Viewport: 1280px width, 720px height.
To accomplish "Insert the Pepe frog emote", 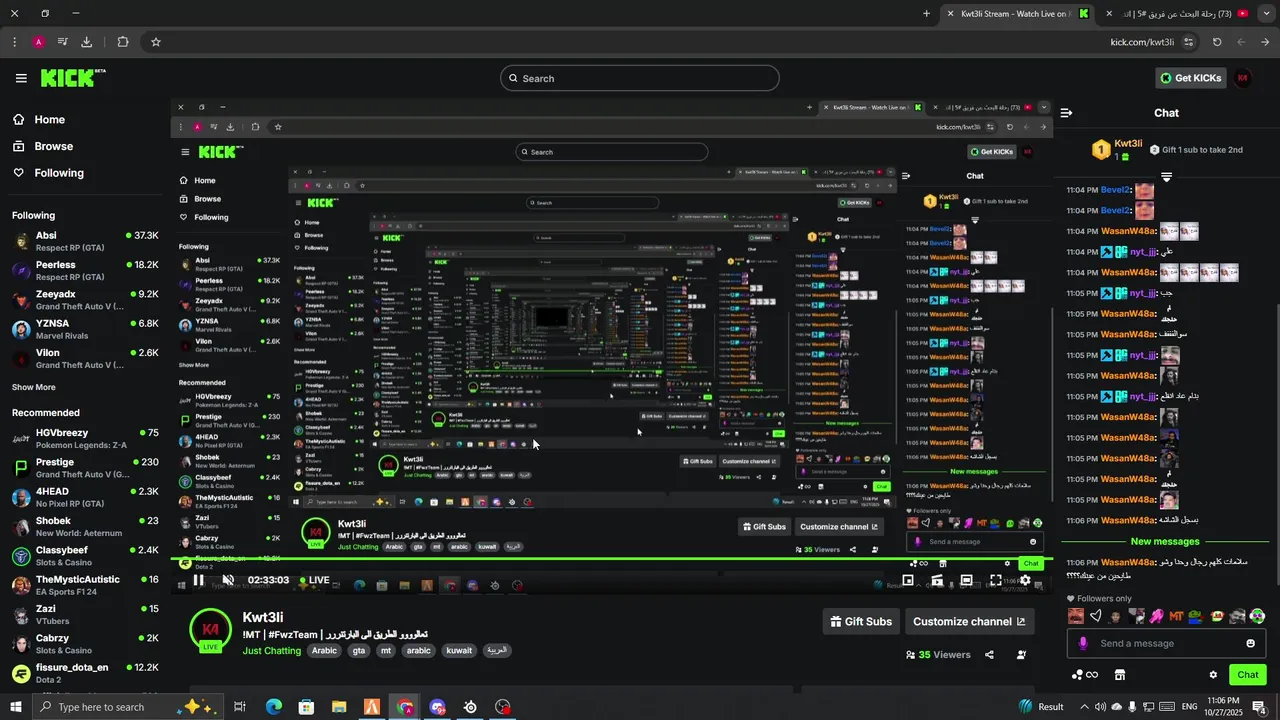I will [1196, 616].
